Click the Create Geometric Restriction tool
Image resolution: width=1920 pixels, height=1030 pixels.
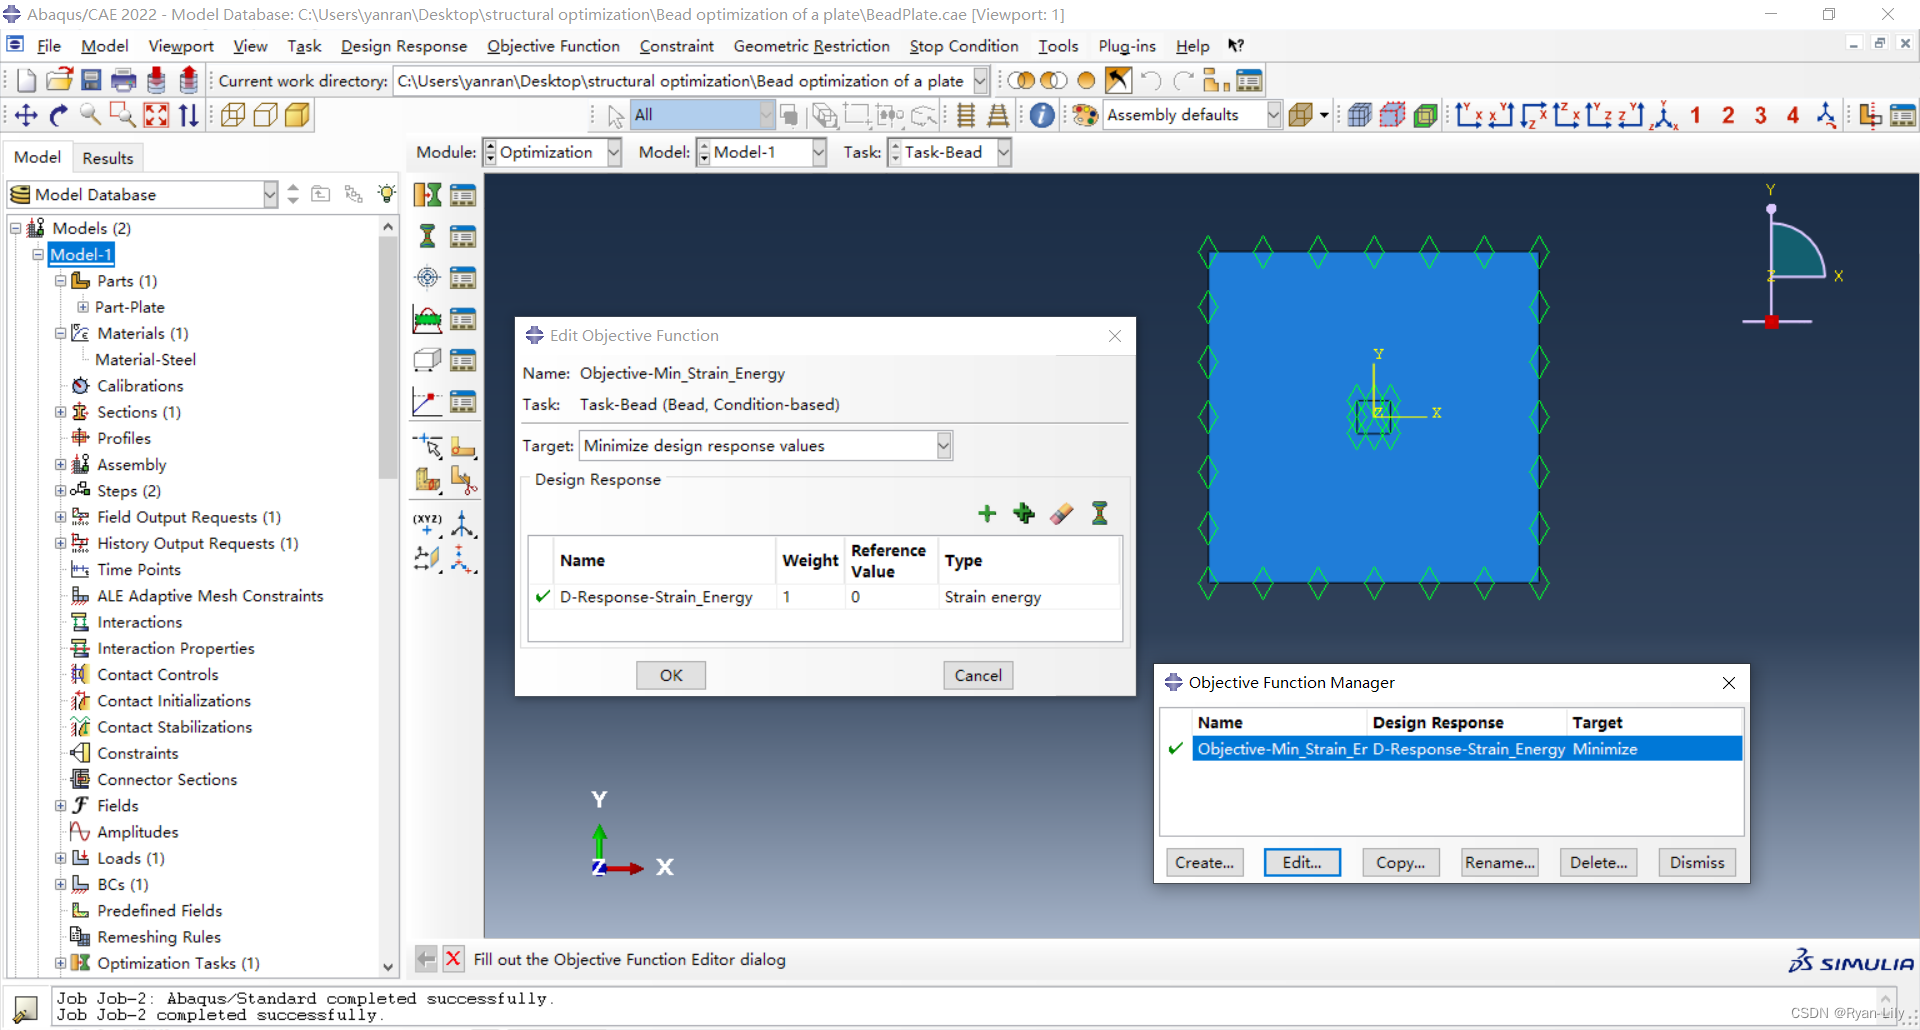[427, 360]
